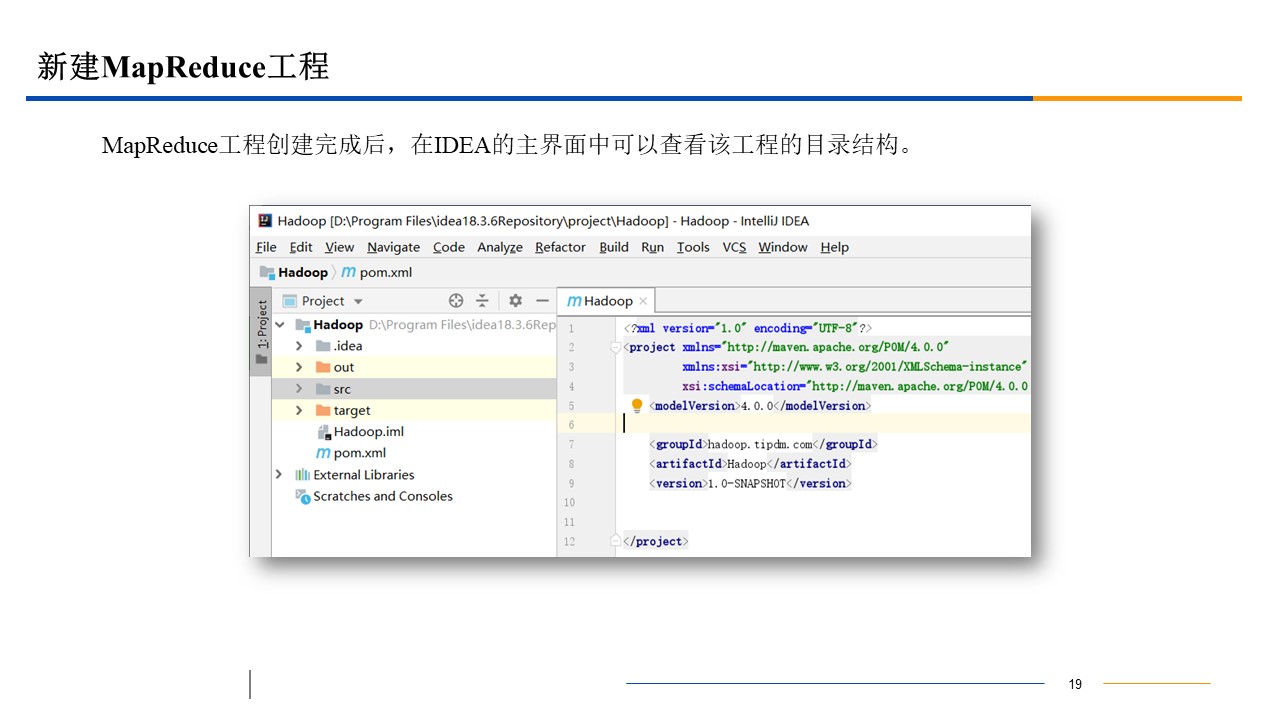Select Hadoop.iml file in project tree

point(368,432)
